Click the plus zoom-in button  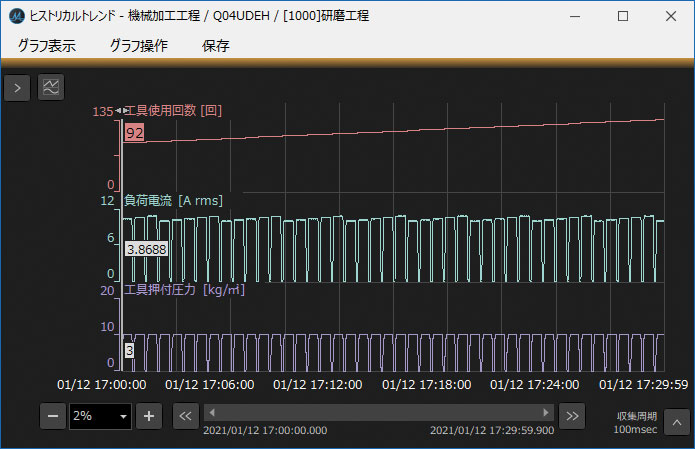tap(148, 416)
